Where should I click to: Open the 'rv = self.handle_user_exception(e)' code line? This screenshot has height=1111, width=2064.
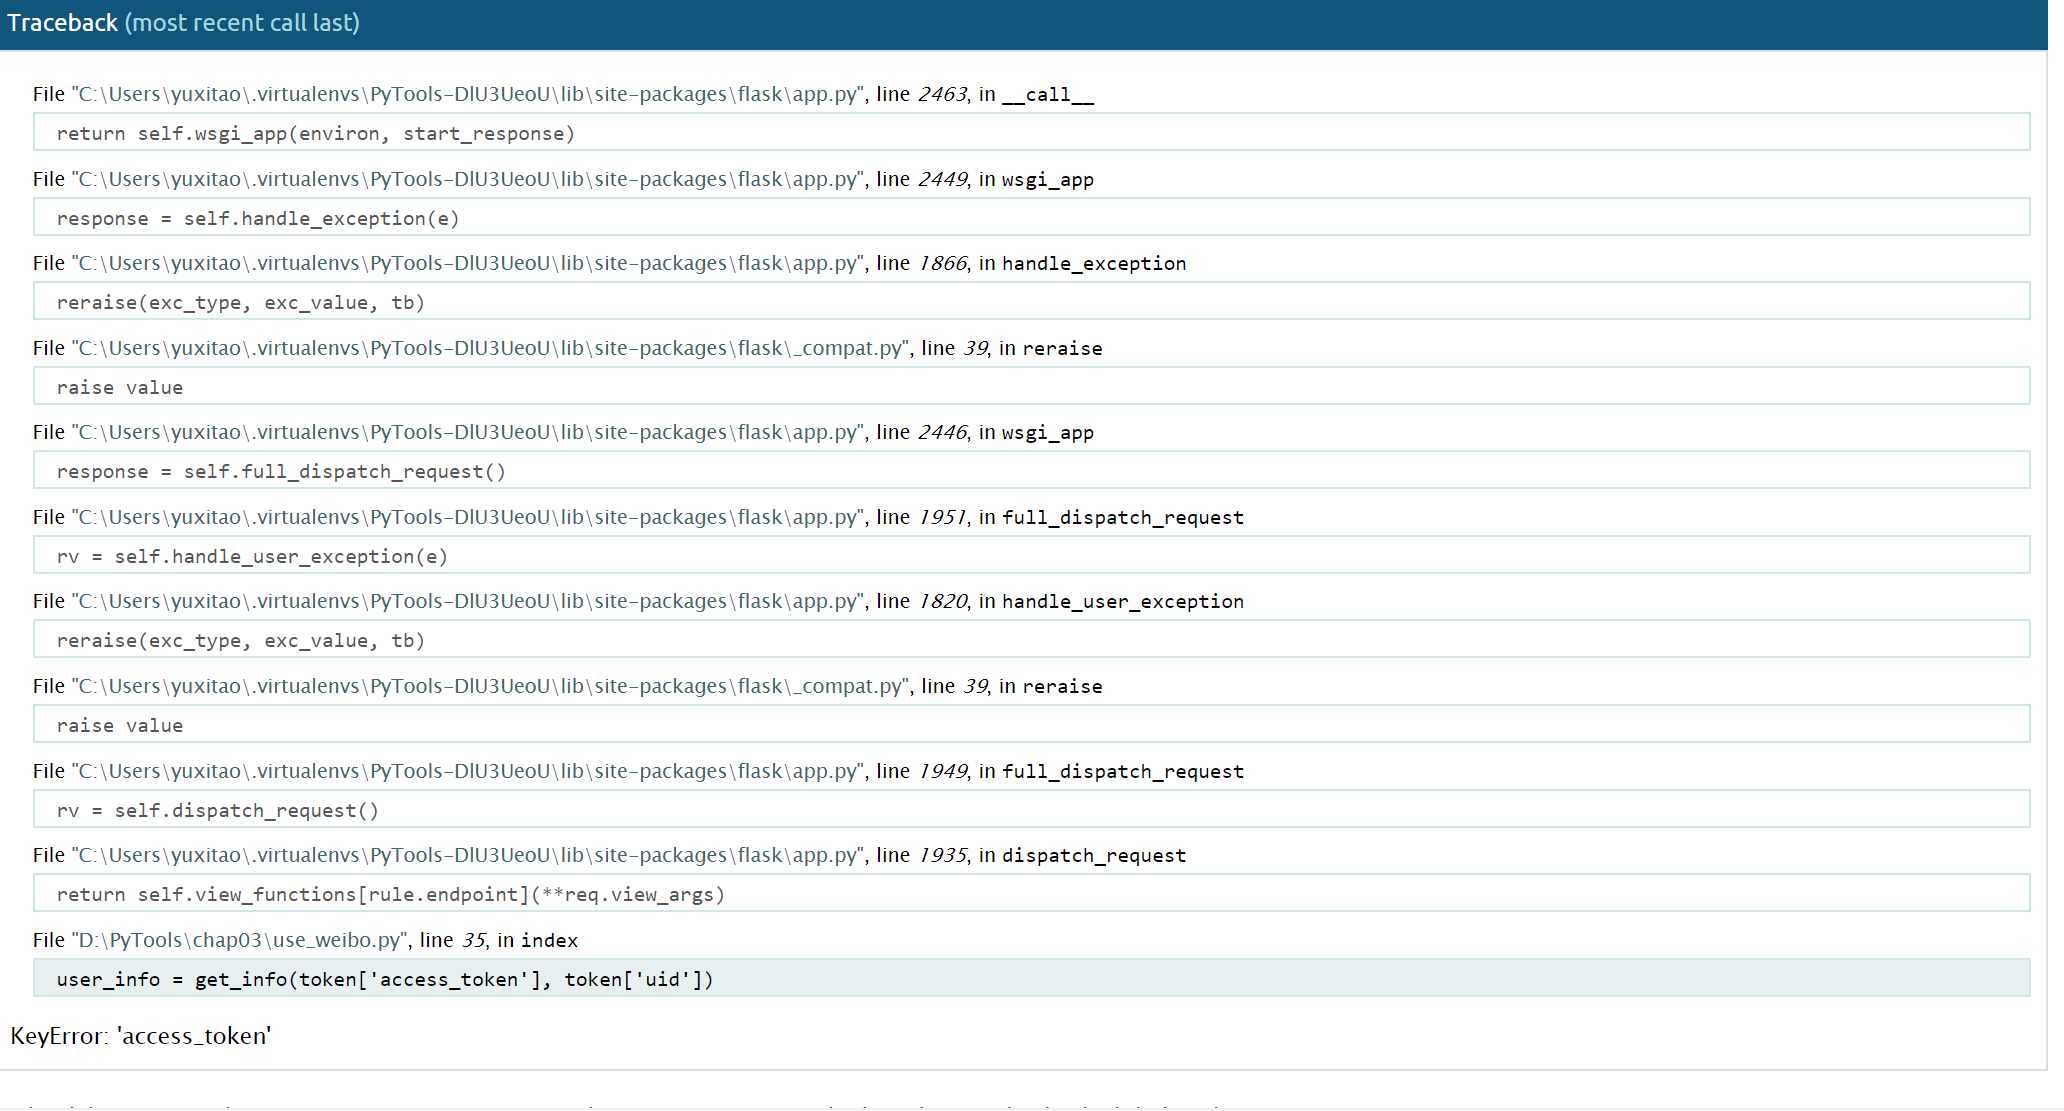(x=1031, y=555)
